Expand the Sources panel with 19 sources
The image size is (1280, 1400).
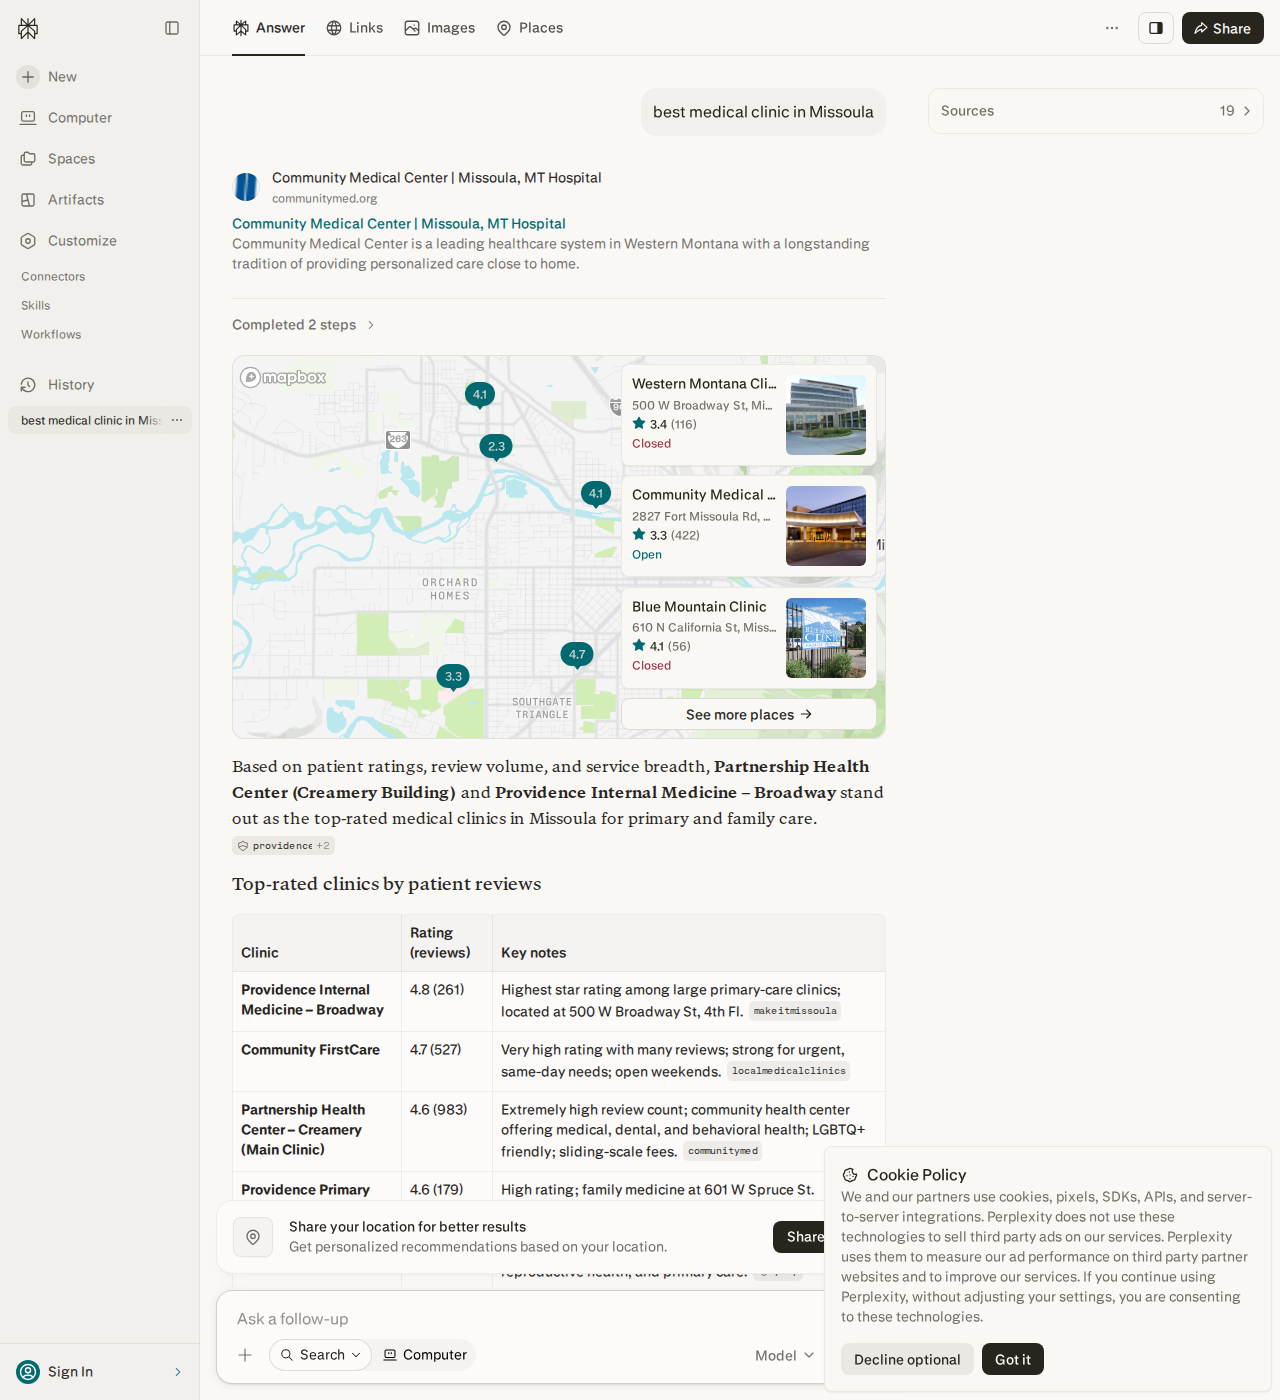(1096, 111)
